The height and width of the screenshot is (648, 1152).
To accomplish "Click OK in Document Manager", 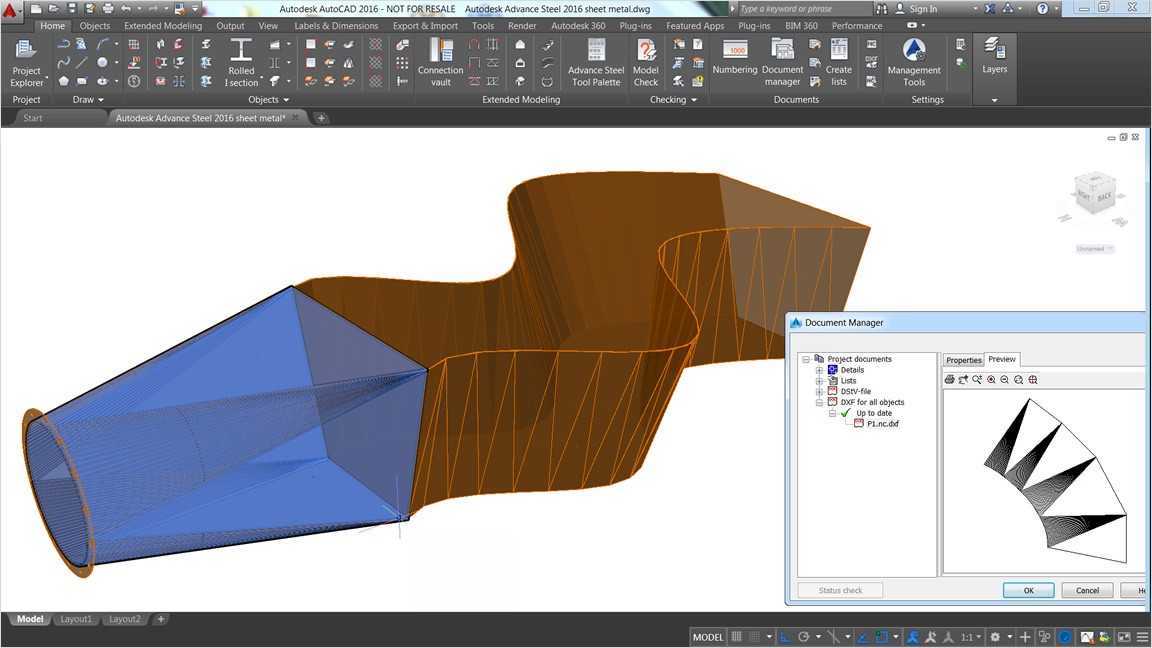I will pos(1029,590).
